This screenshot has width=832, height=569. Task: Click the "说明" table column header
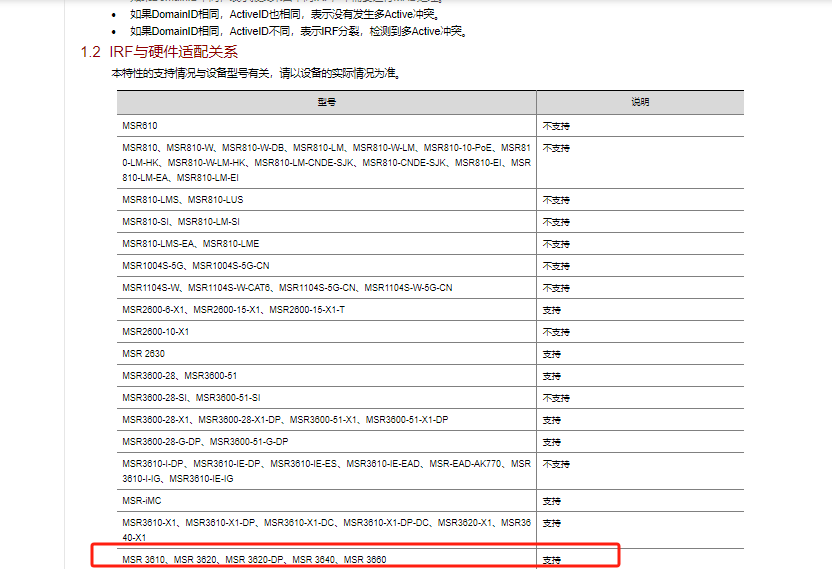pyautogui.click(x=640, y=102)
